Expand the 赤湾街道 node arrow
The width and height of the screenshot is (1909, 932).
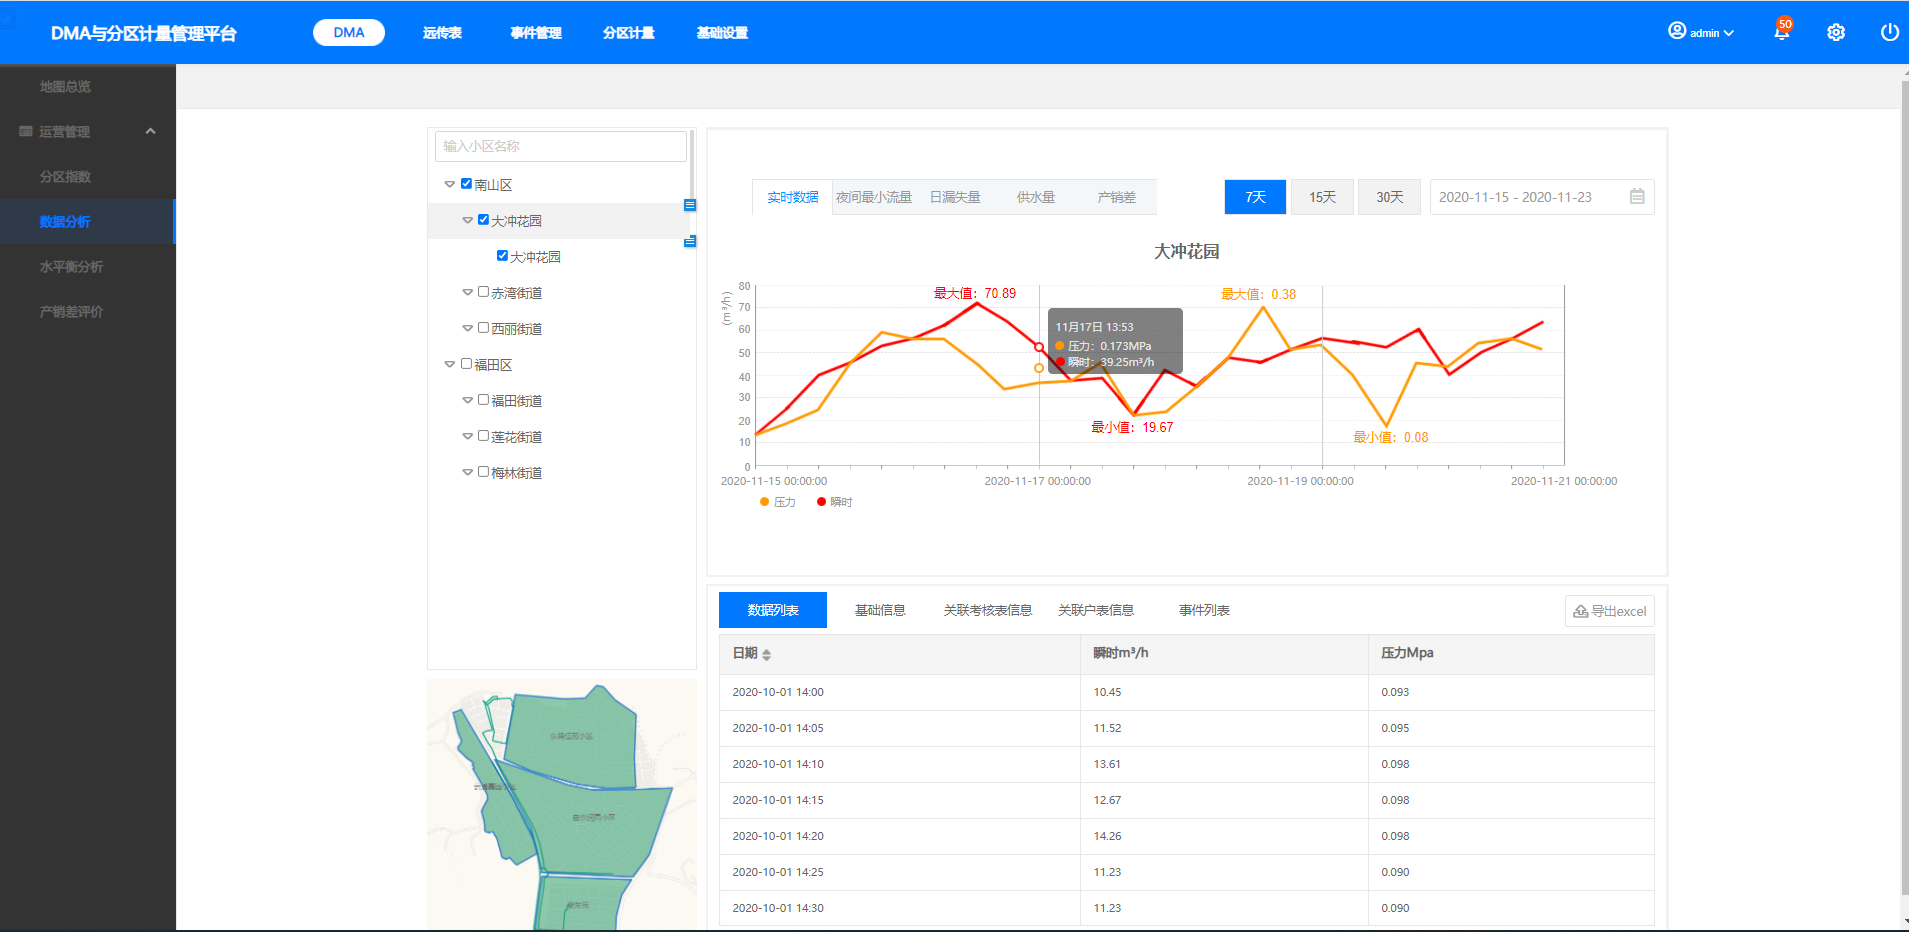click(x=467, y=293)
